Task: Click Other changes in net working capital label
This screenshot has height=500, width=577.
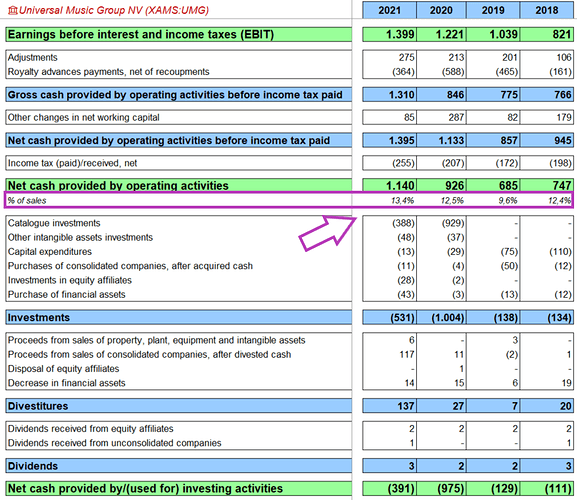Action: pyautogui.click(x=84, y=117)
